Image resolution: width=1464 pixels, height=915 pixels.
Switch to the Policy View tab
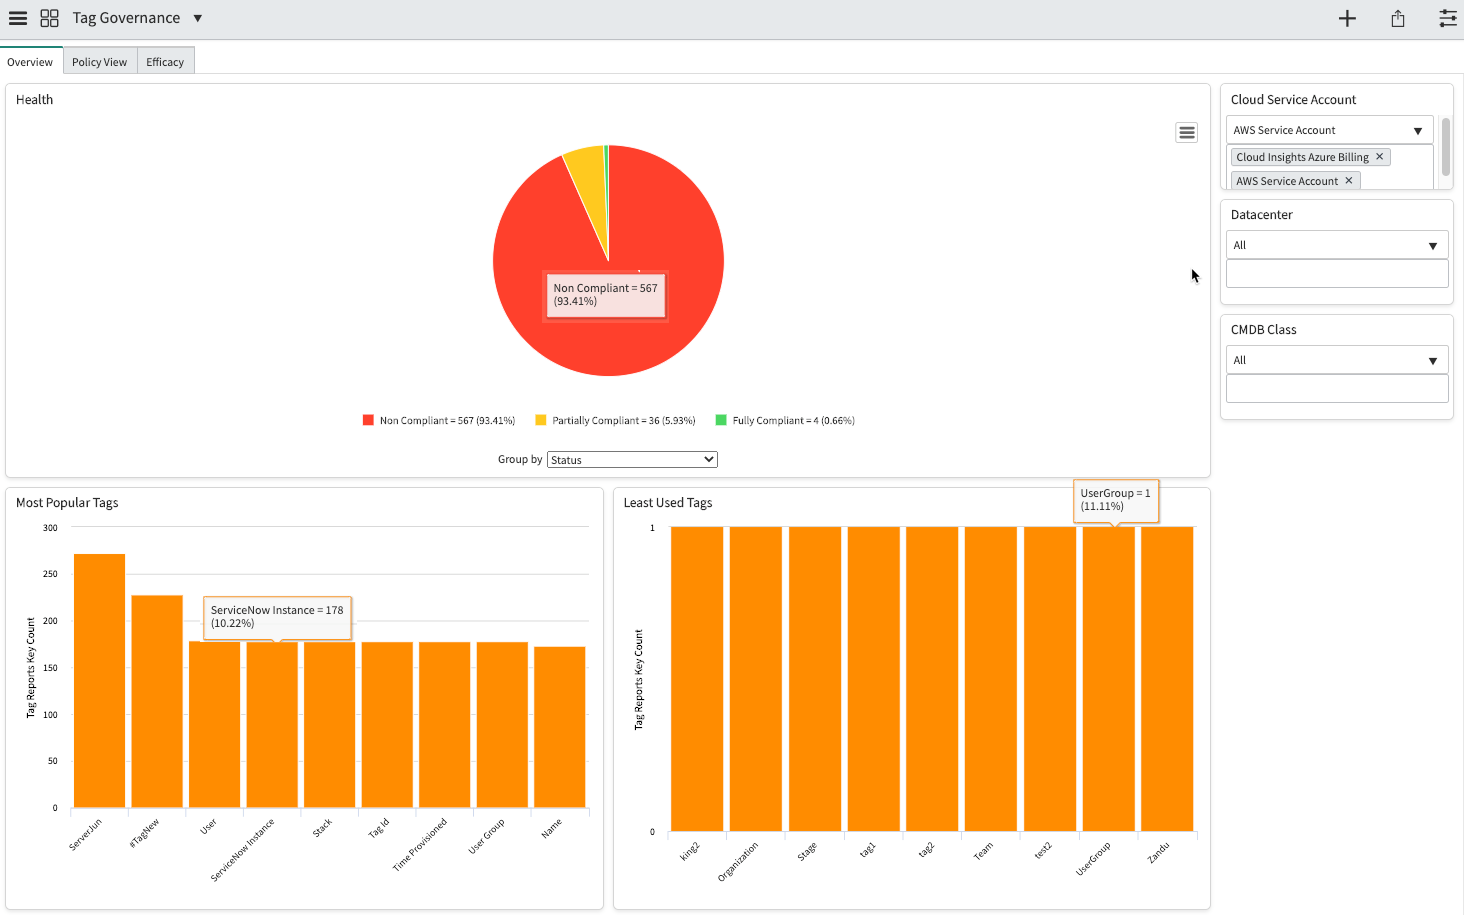coord(100,61)
